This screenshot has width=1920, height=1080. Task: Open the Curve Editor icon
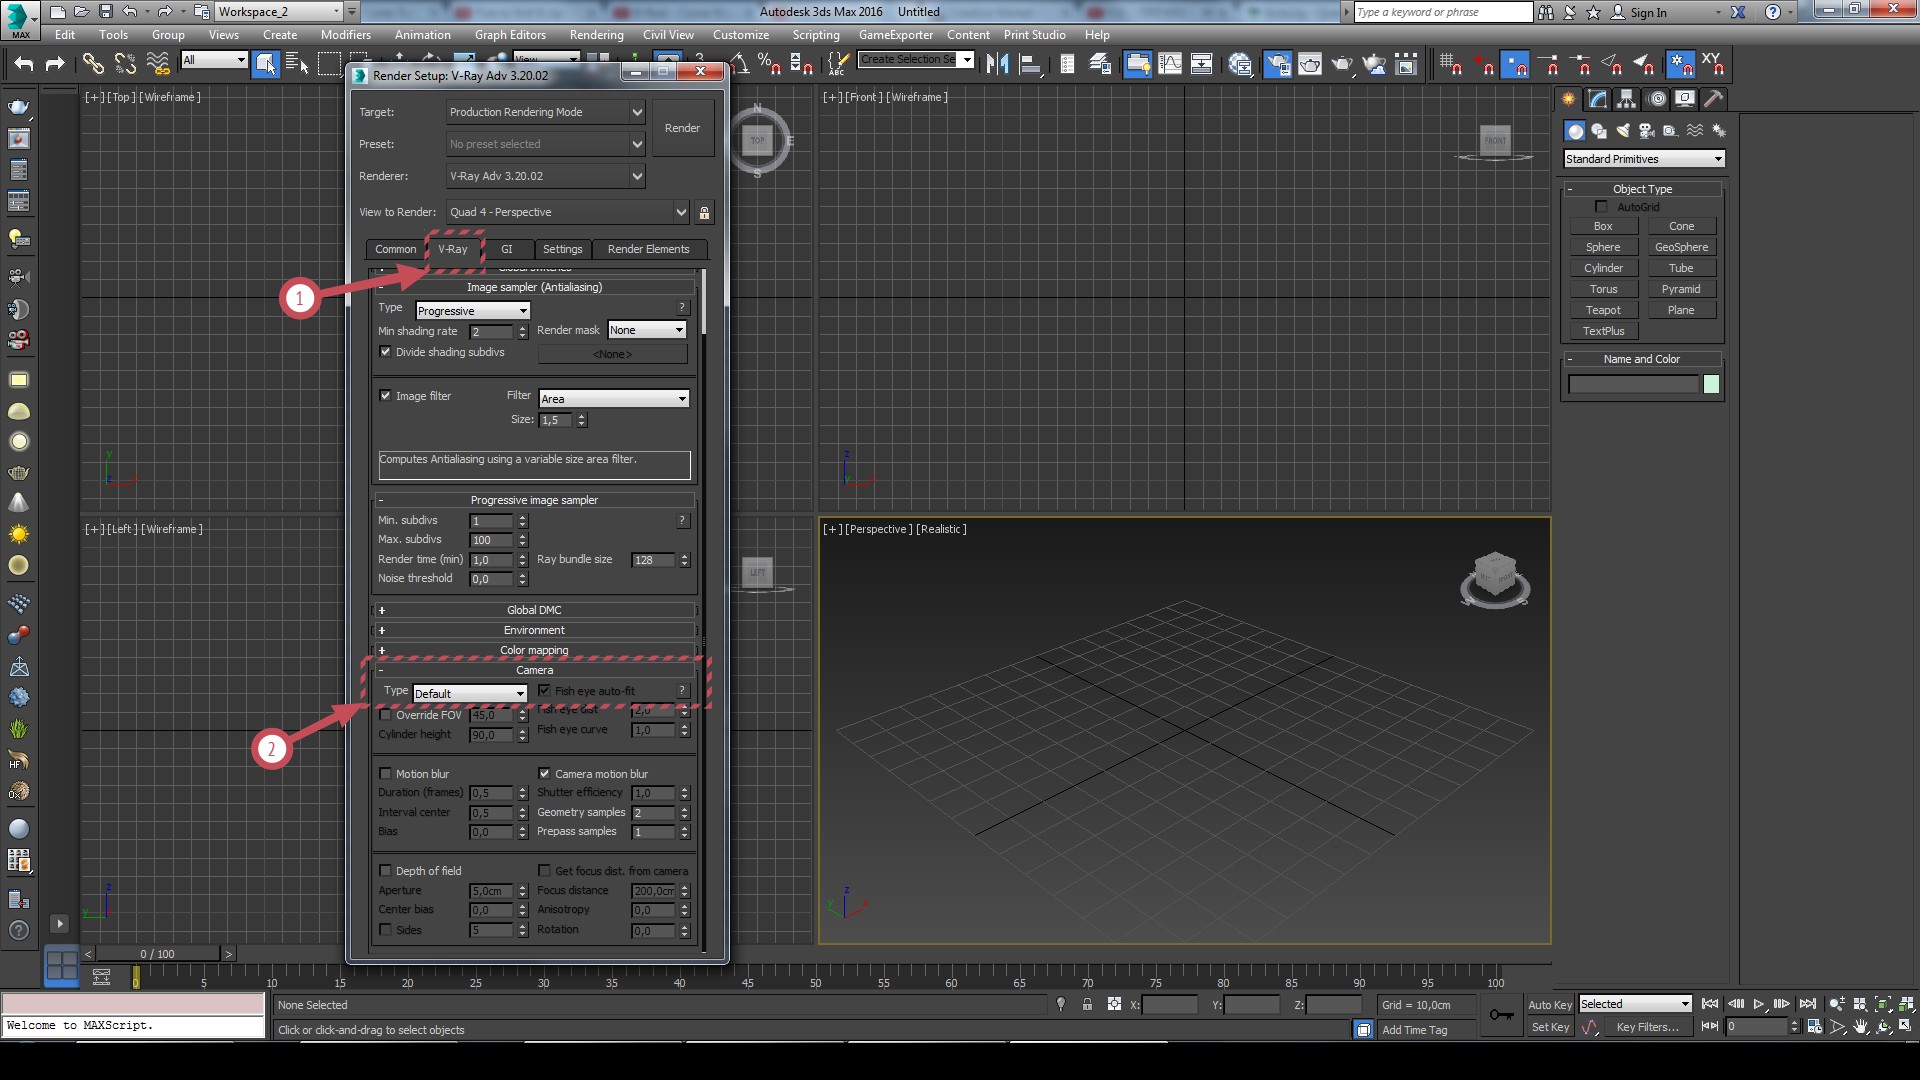(1170, 65)
